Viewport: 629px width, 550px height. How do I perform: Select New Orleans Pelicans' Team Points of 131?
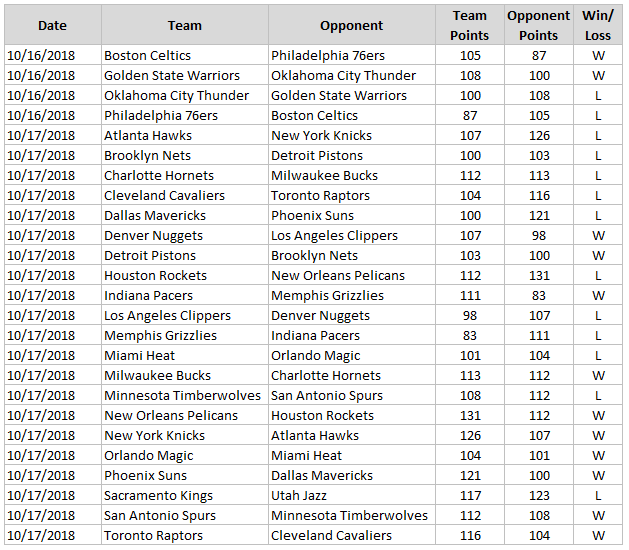tap(470, 415)
